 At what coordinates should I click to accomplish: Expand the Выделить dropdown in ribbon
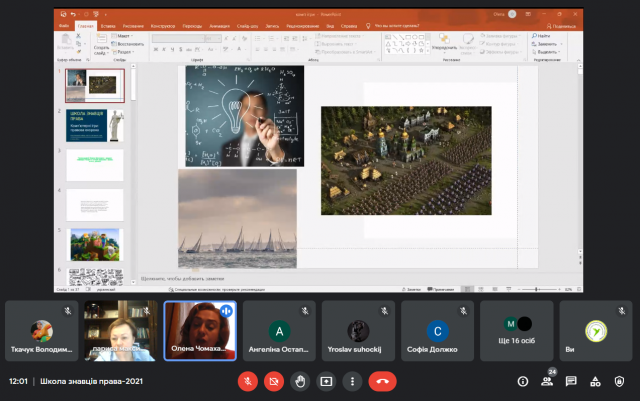point(557,52)
